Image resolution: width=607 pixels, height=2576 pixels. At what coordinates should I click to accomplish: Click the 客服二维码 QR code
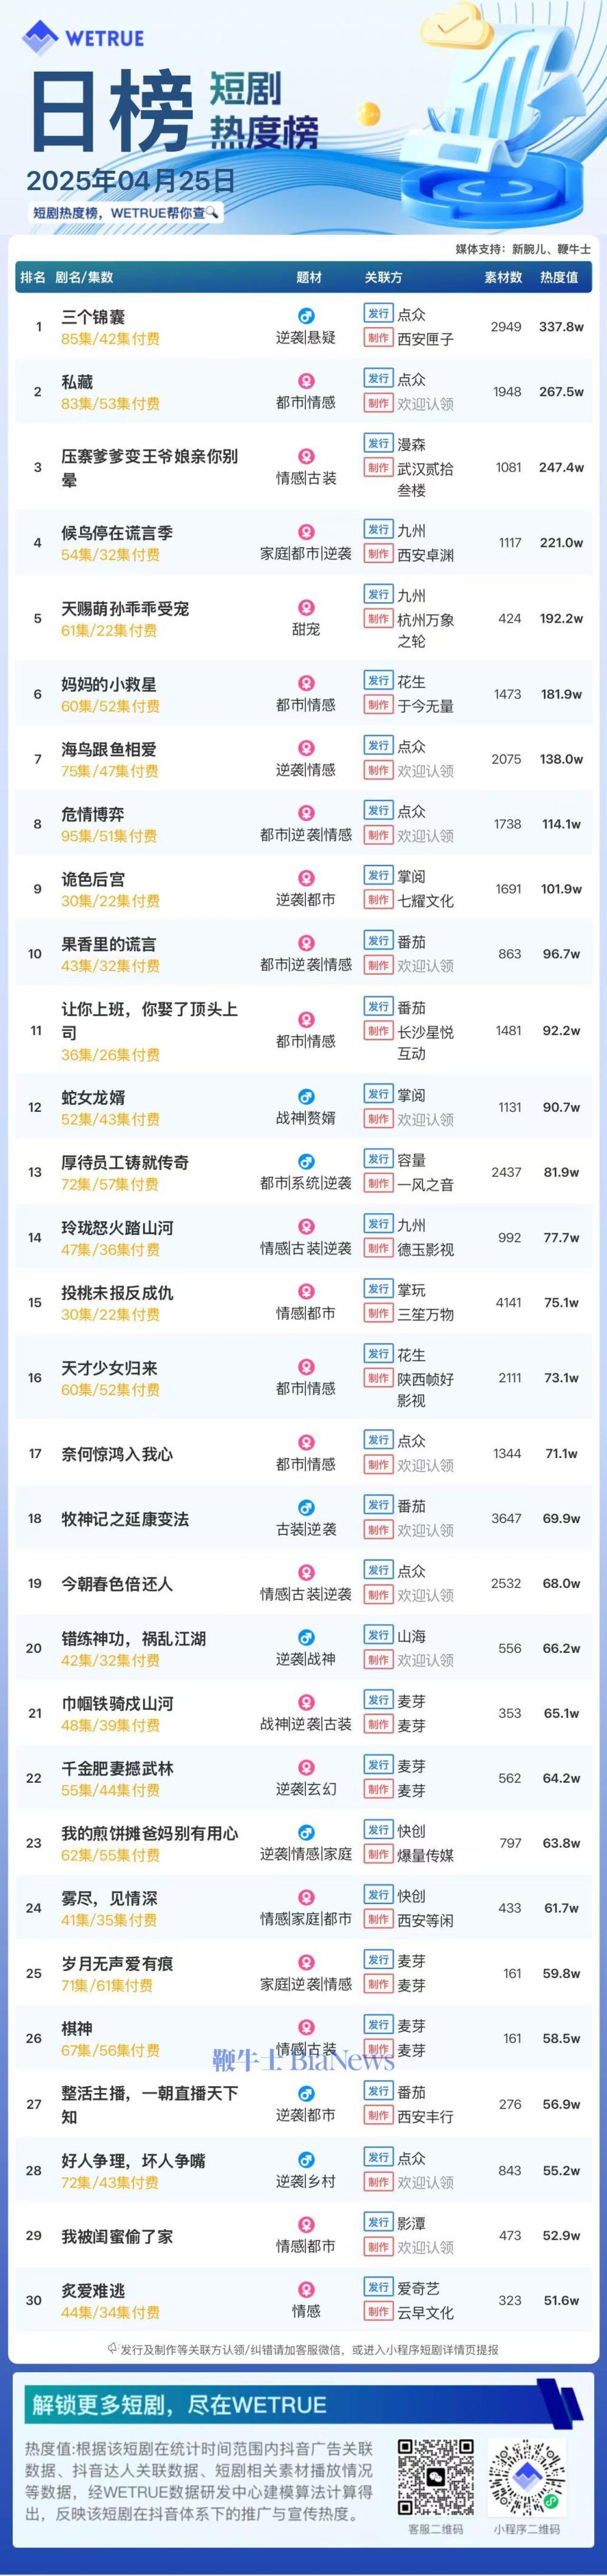click(435, 2477)
